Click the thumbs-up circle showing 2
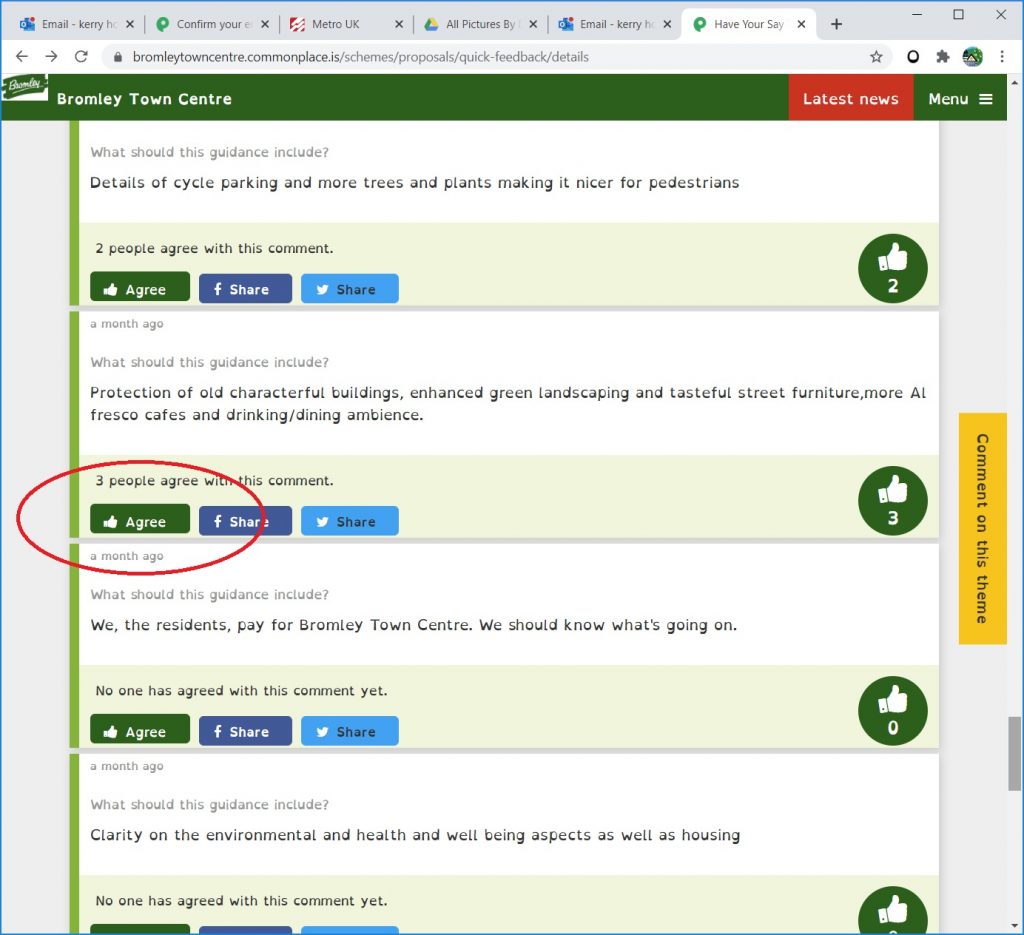Screen dimensions: 1024x935 (893, 268)
